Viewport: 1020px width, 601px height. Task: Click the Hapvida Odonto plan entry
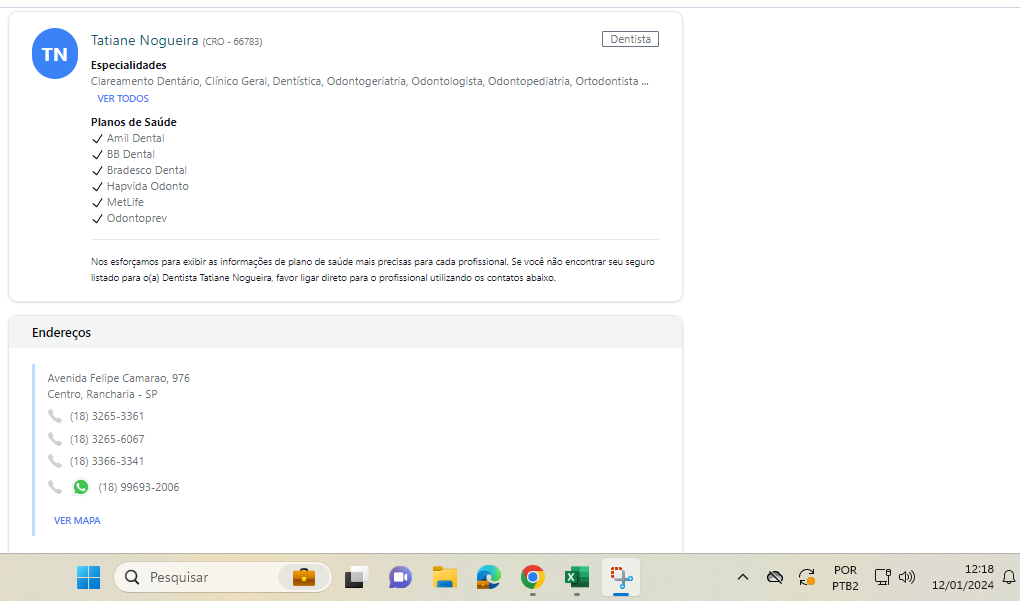click(x=148, y=186)
